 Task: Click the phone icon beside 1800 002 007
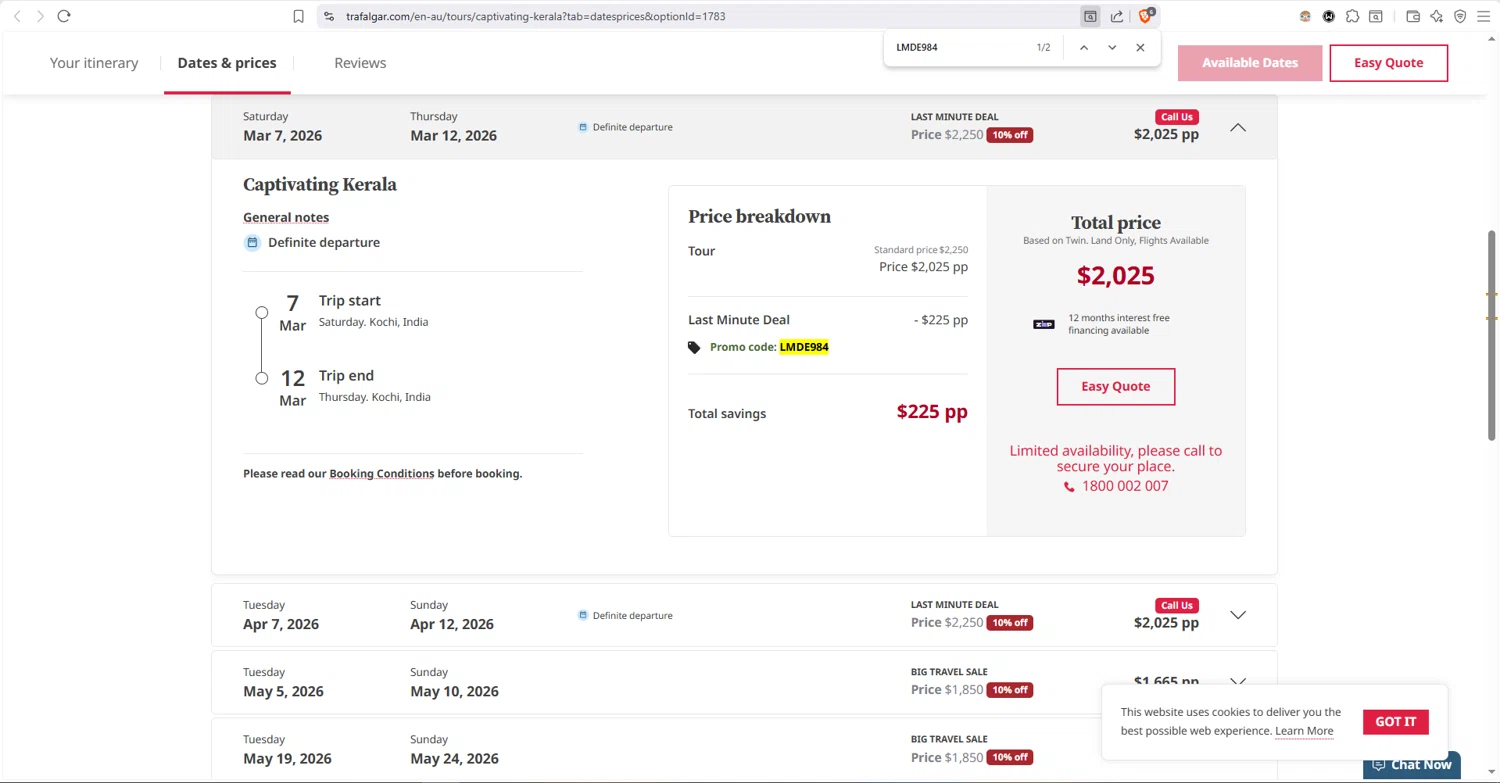[x=1069, y=487]
